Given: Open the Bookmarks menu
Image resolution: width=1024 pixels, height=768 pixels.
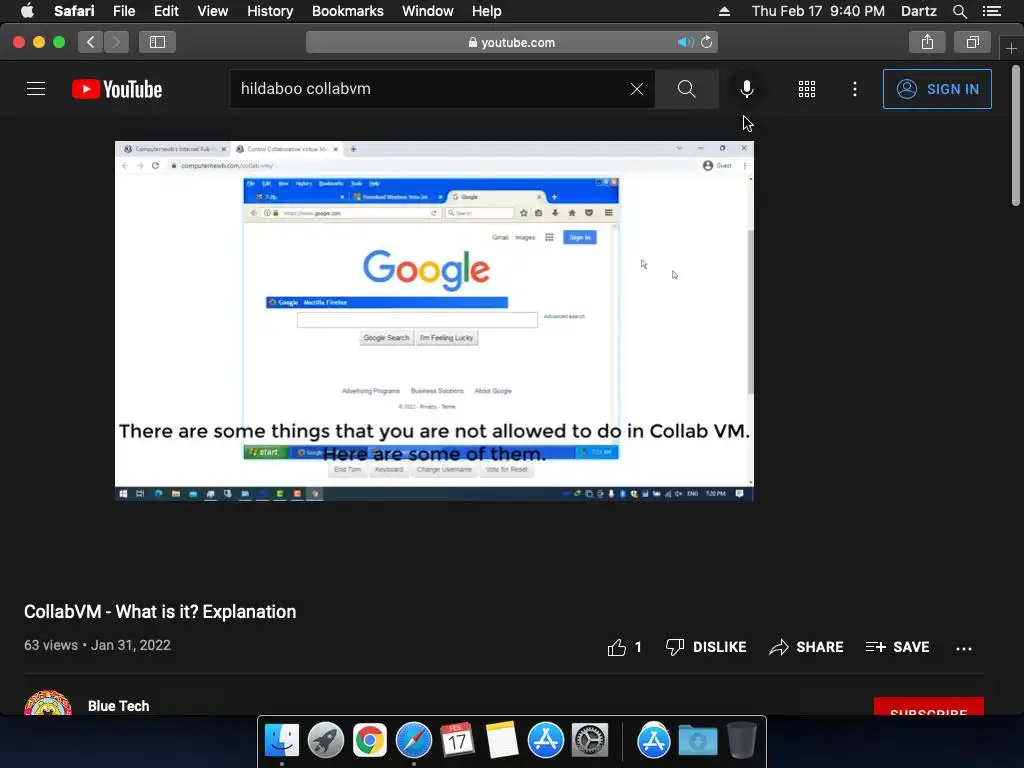Looking at the screenshot, I should pos(347,11).
